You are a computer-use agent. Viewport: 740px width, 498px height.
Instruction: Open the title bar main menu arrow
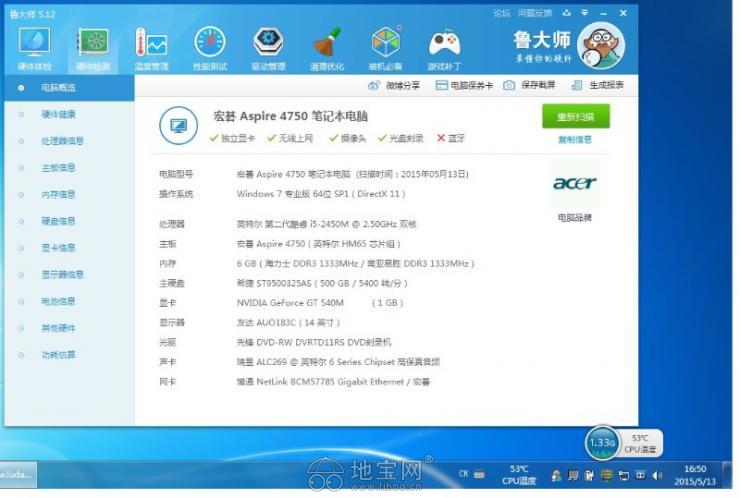tap(584, 13)
